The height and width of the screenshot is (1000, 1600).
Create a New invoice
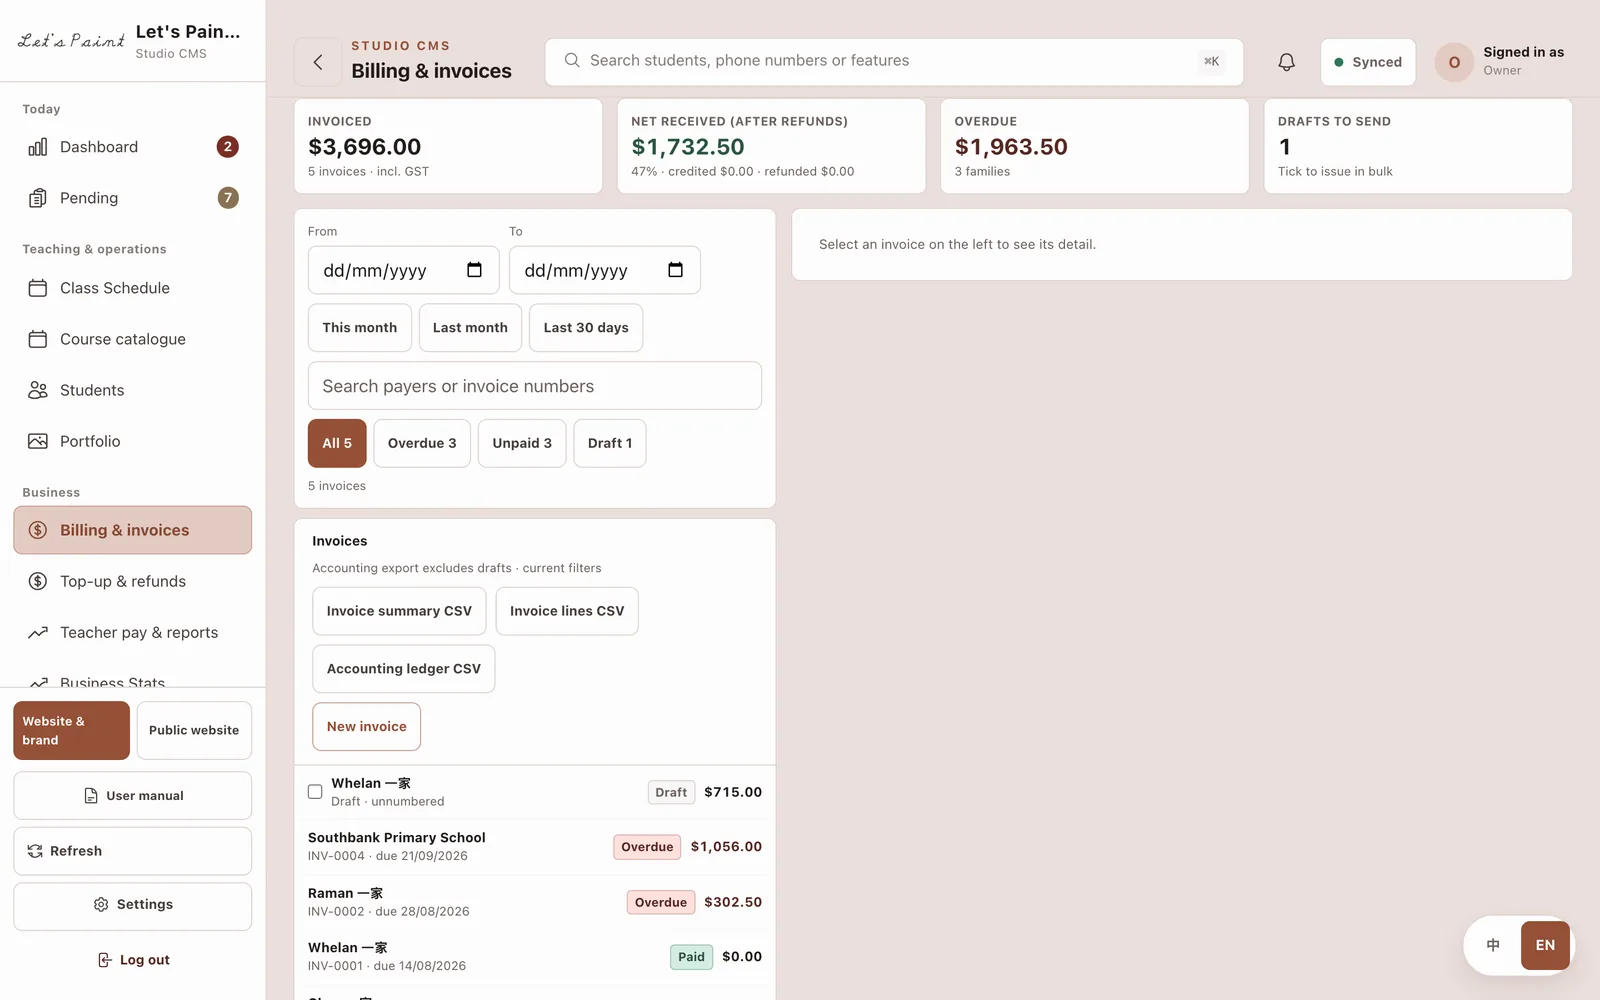[367, 727]
